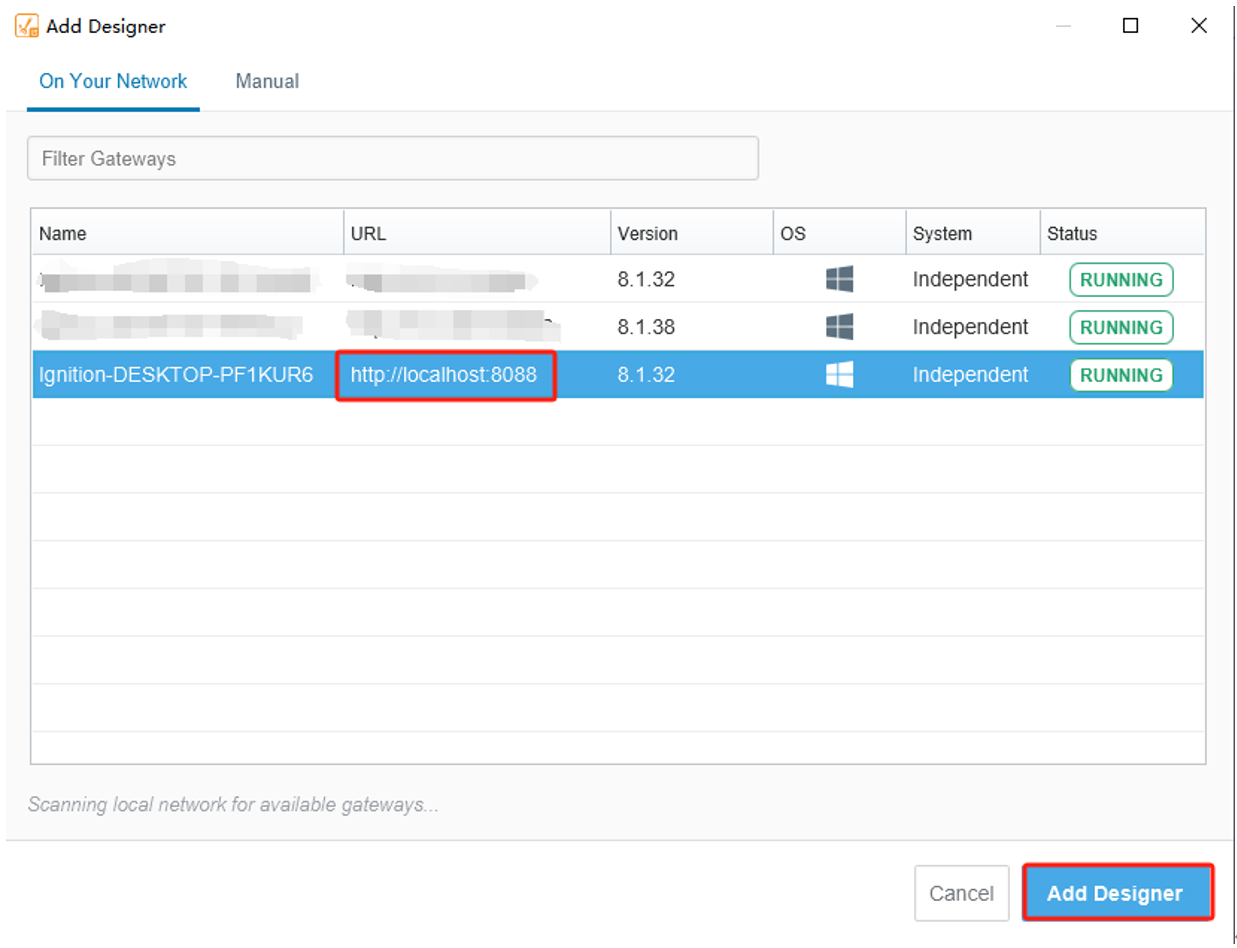
Task: Click the 8.1.32 version in the localhost row
Action: (646, 375)
